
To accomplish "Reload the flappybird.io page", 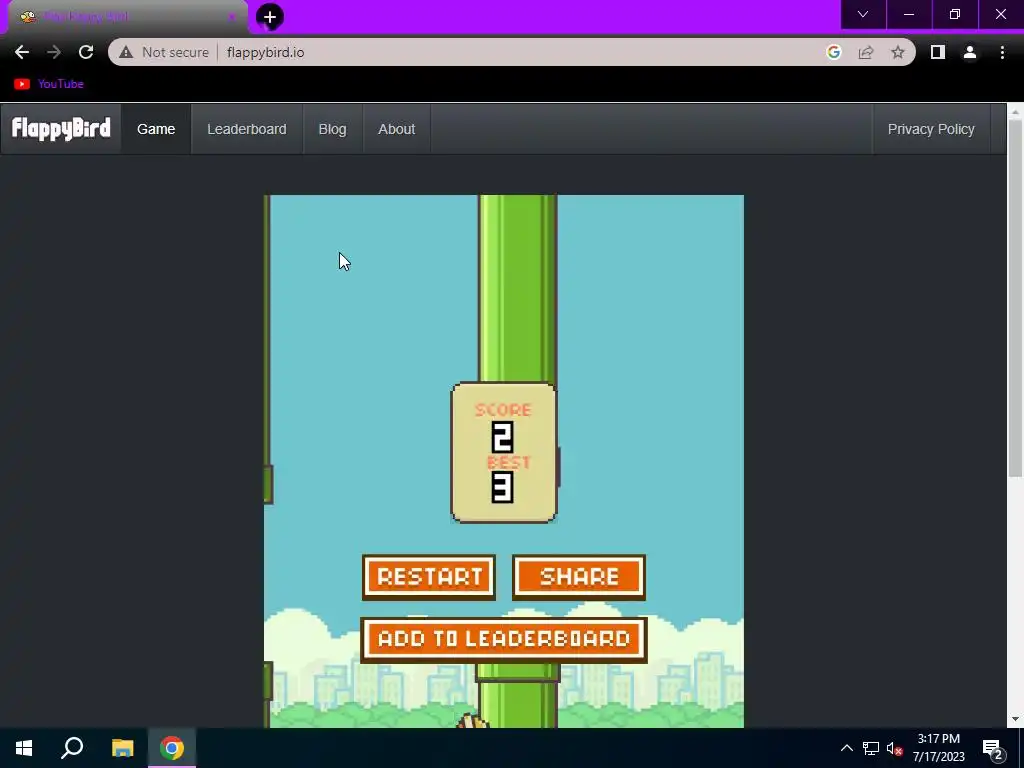I will [x=86, y=52].
